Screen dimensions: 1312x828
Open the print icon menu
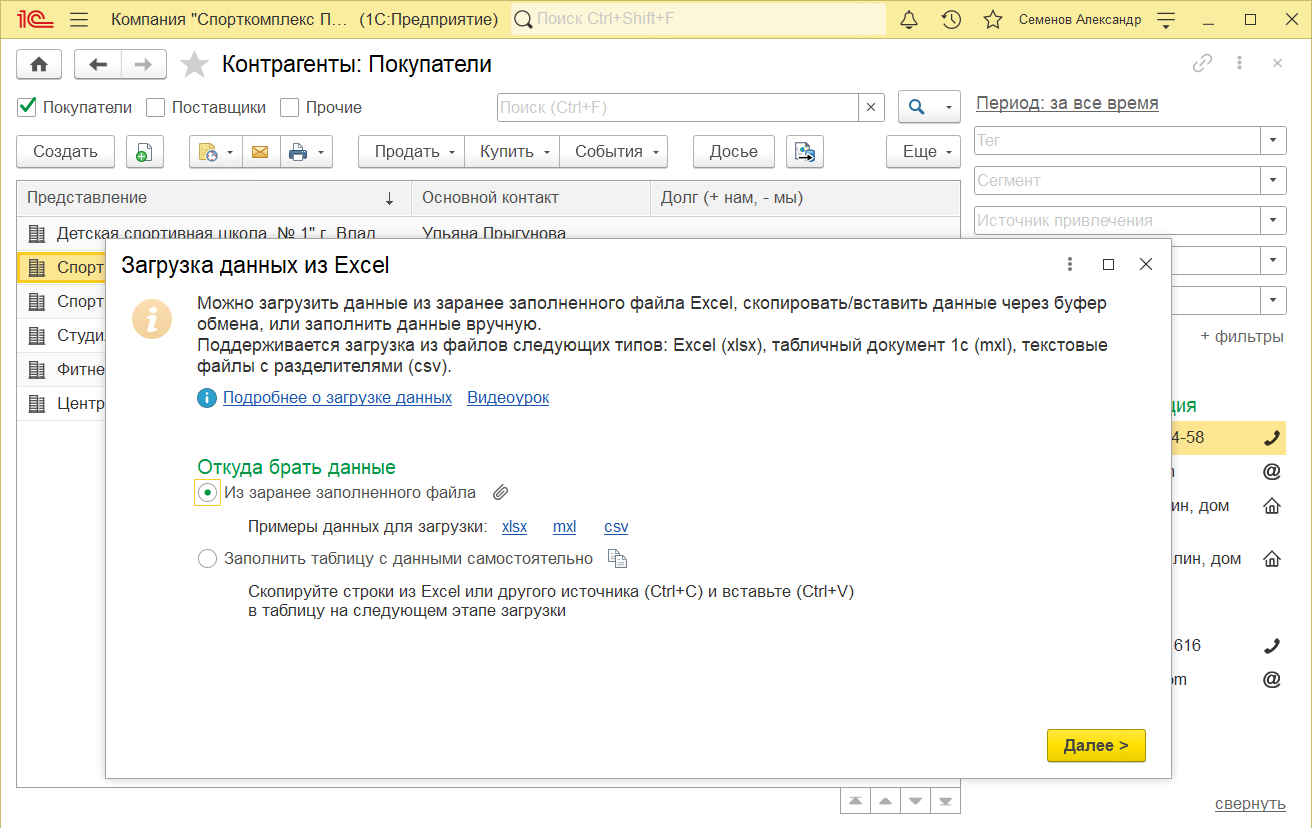pyautogui.click(x=306, y=152)
